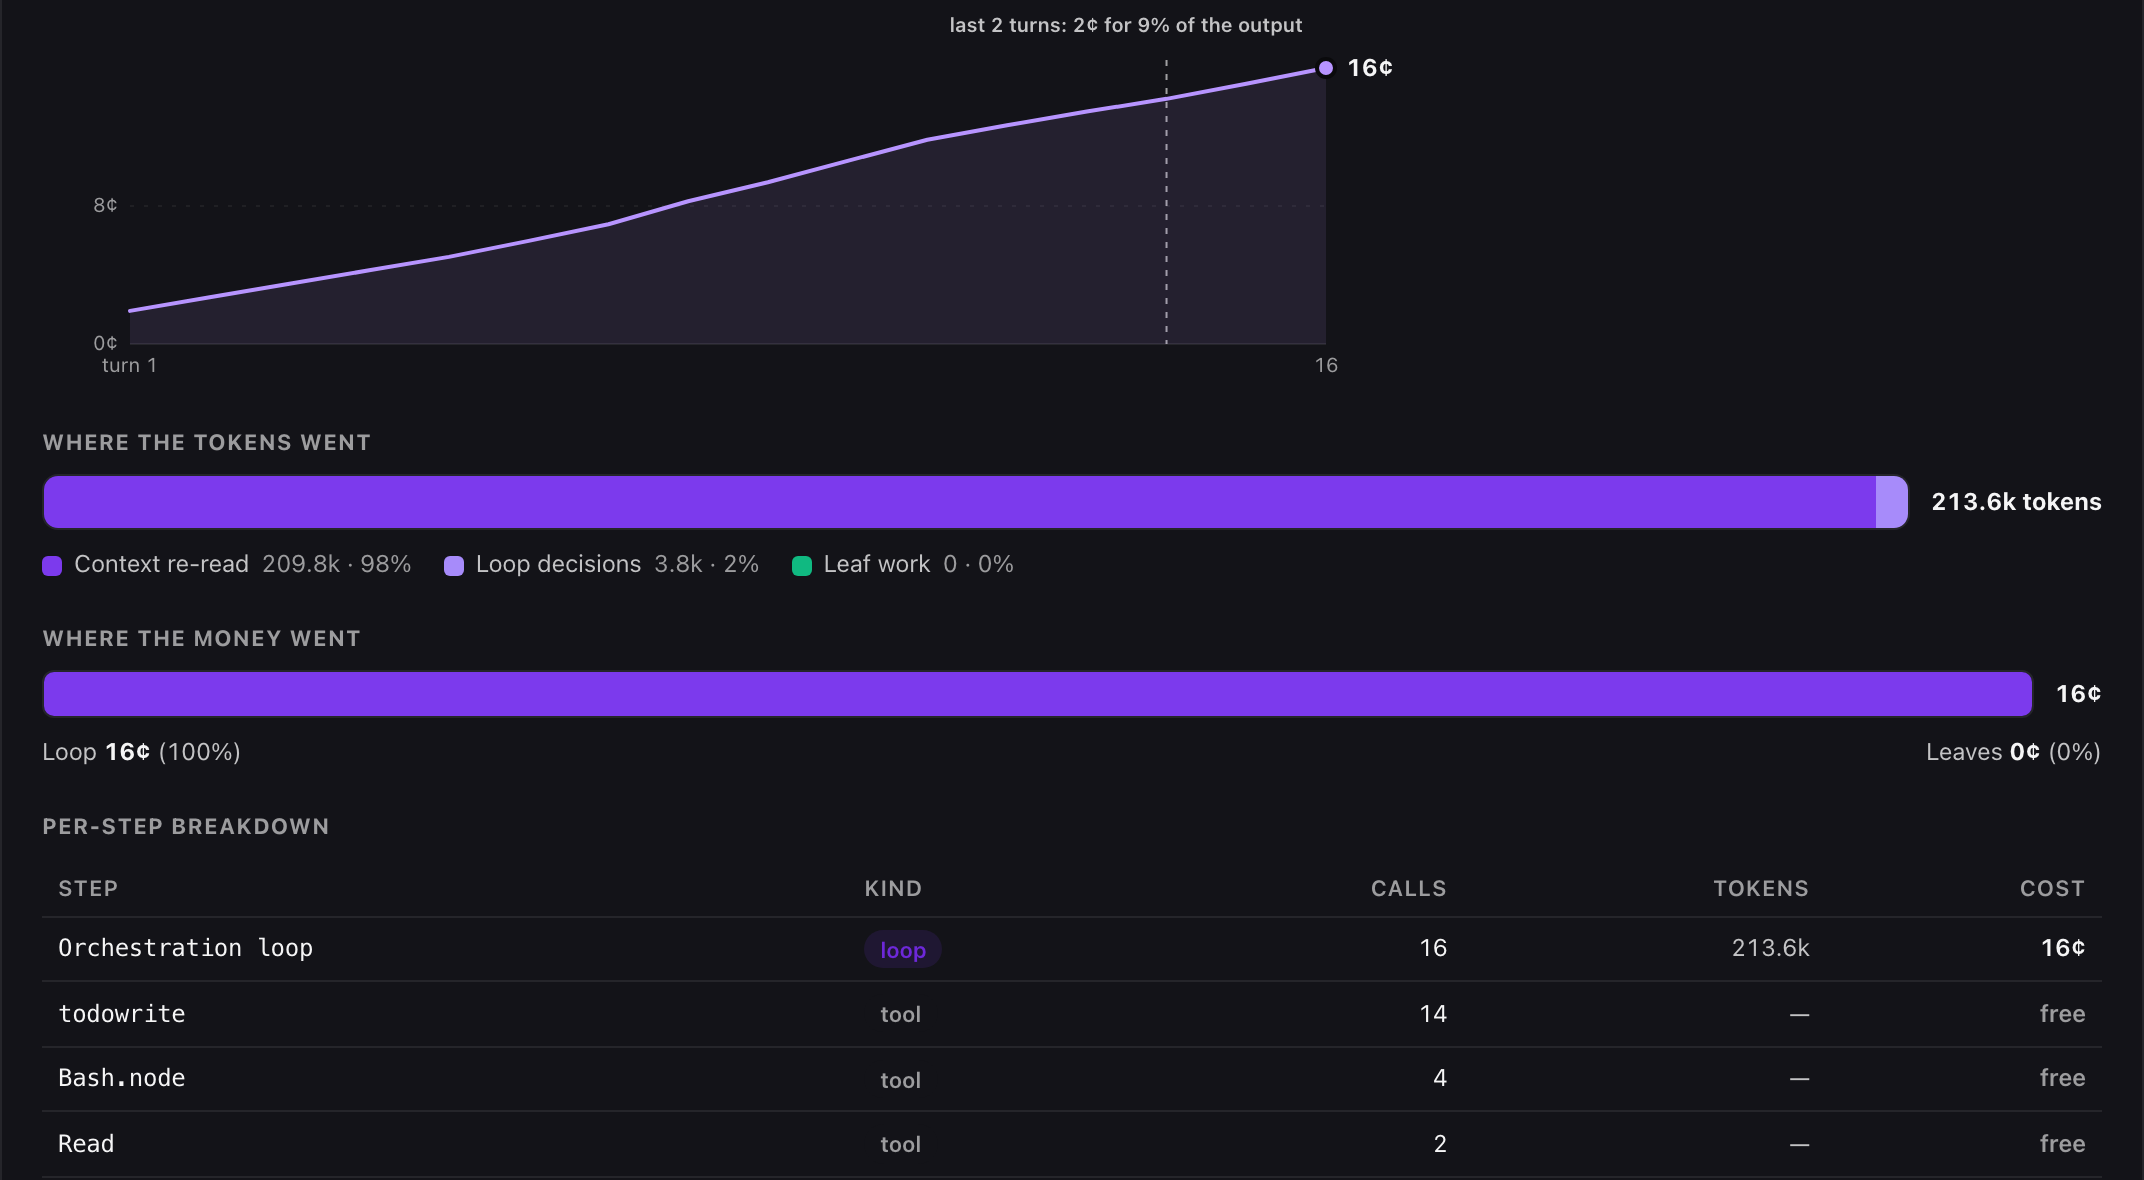Viewport: 2144px width, 1180px height.
Task: Select the 'Read' step name
Action: [86, 1144]
